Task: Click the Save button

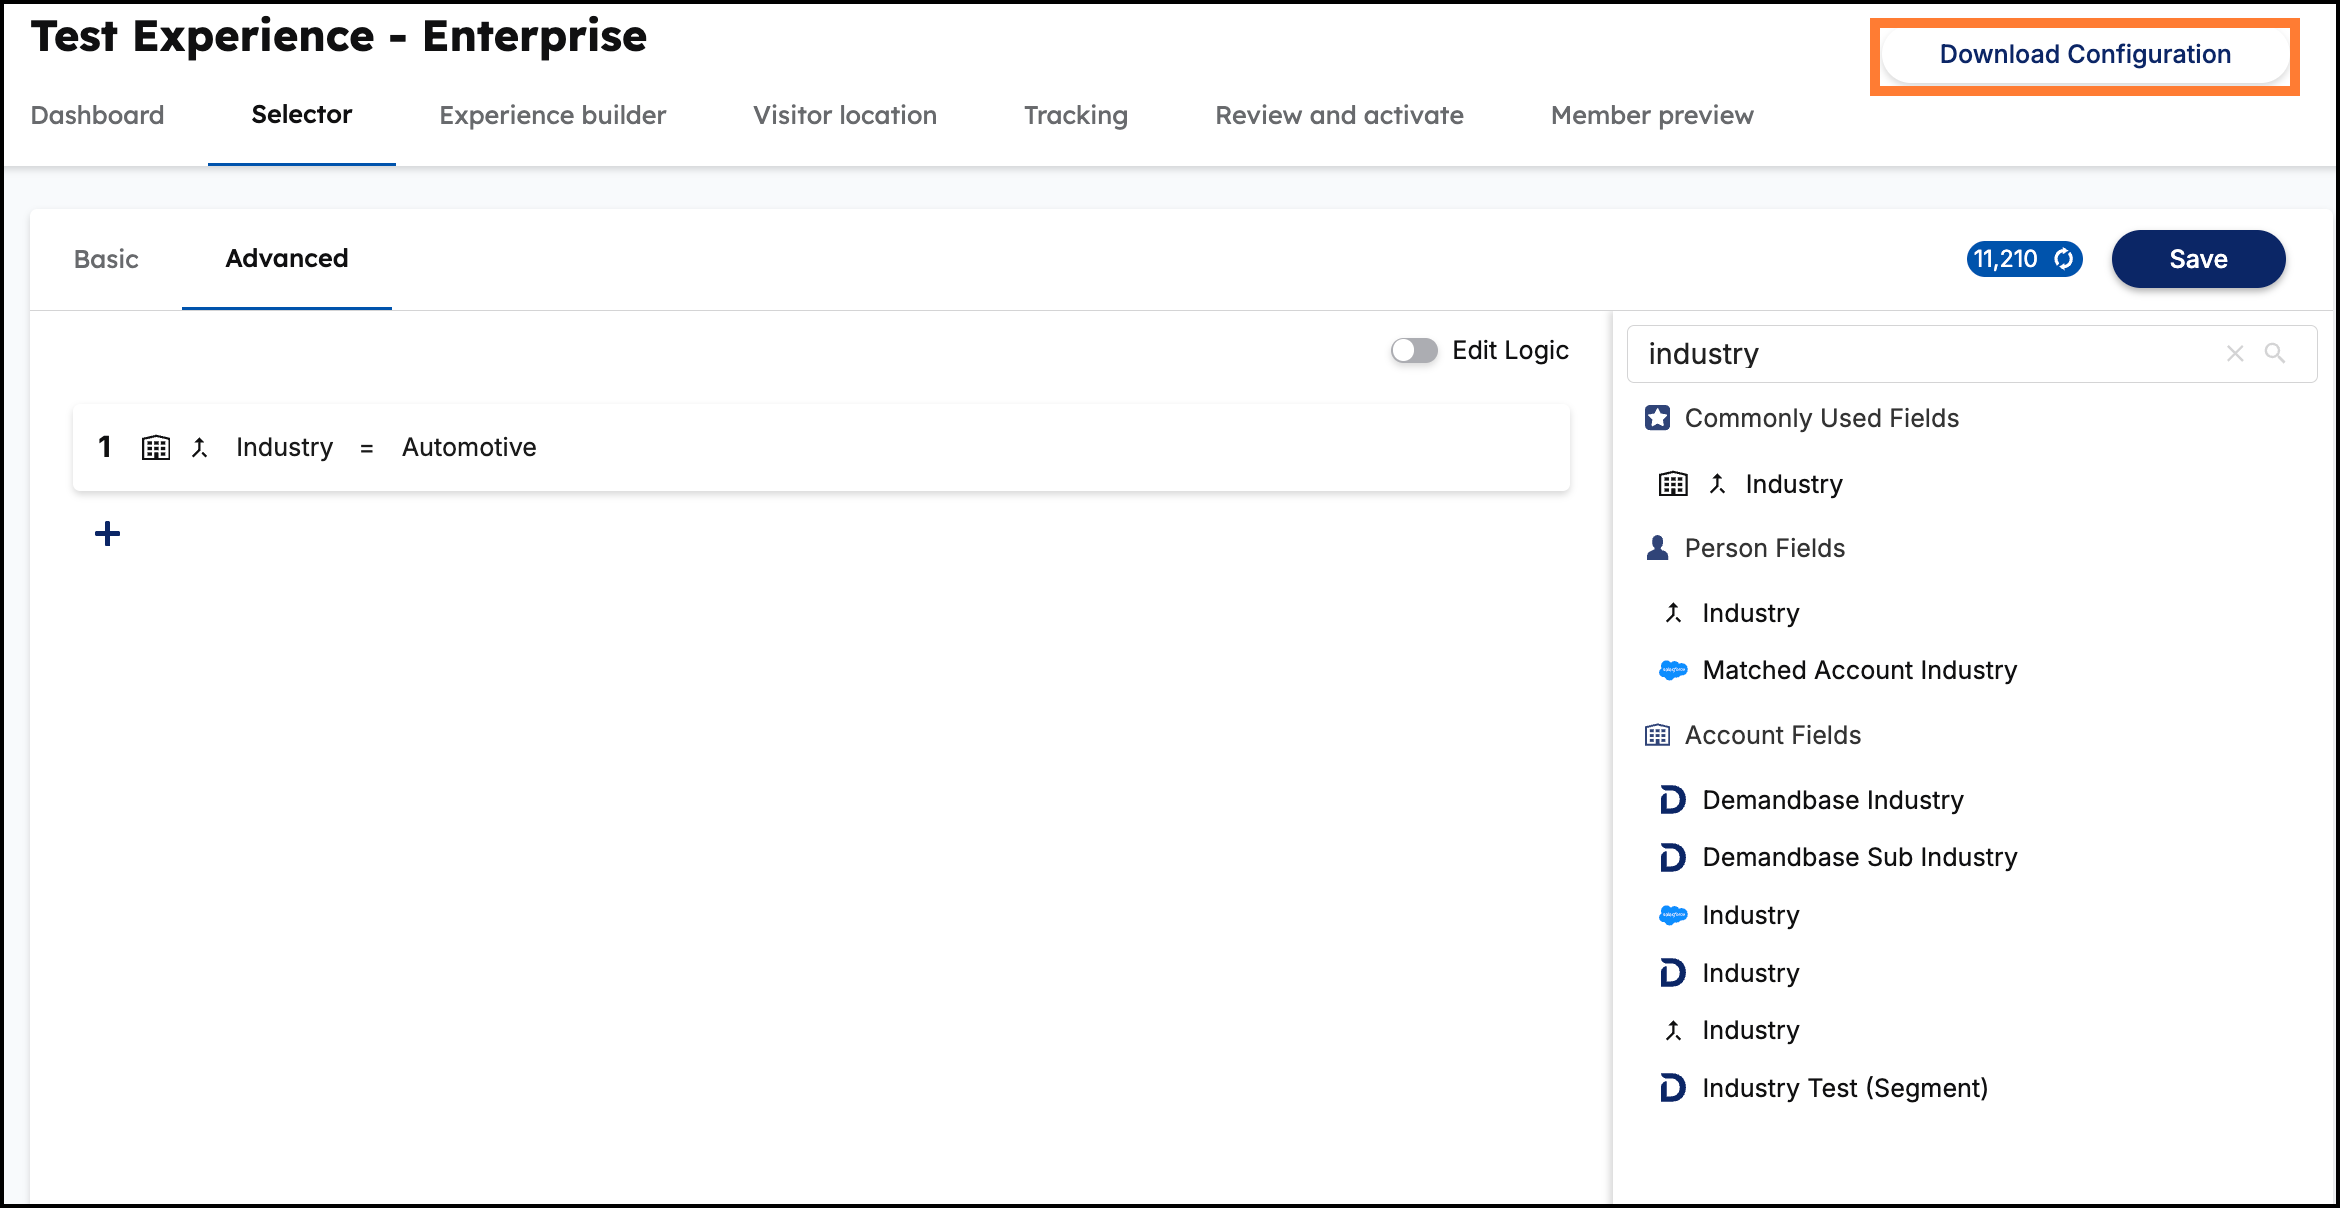Action: click(2199, 259)
